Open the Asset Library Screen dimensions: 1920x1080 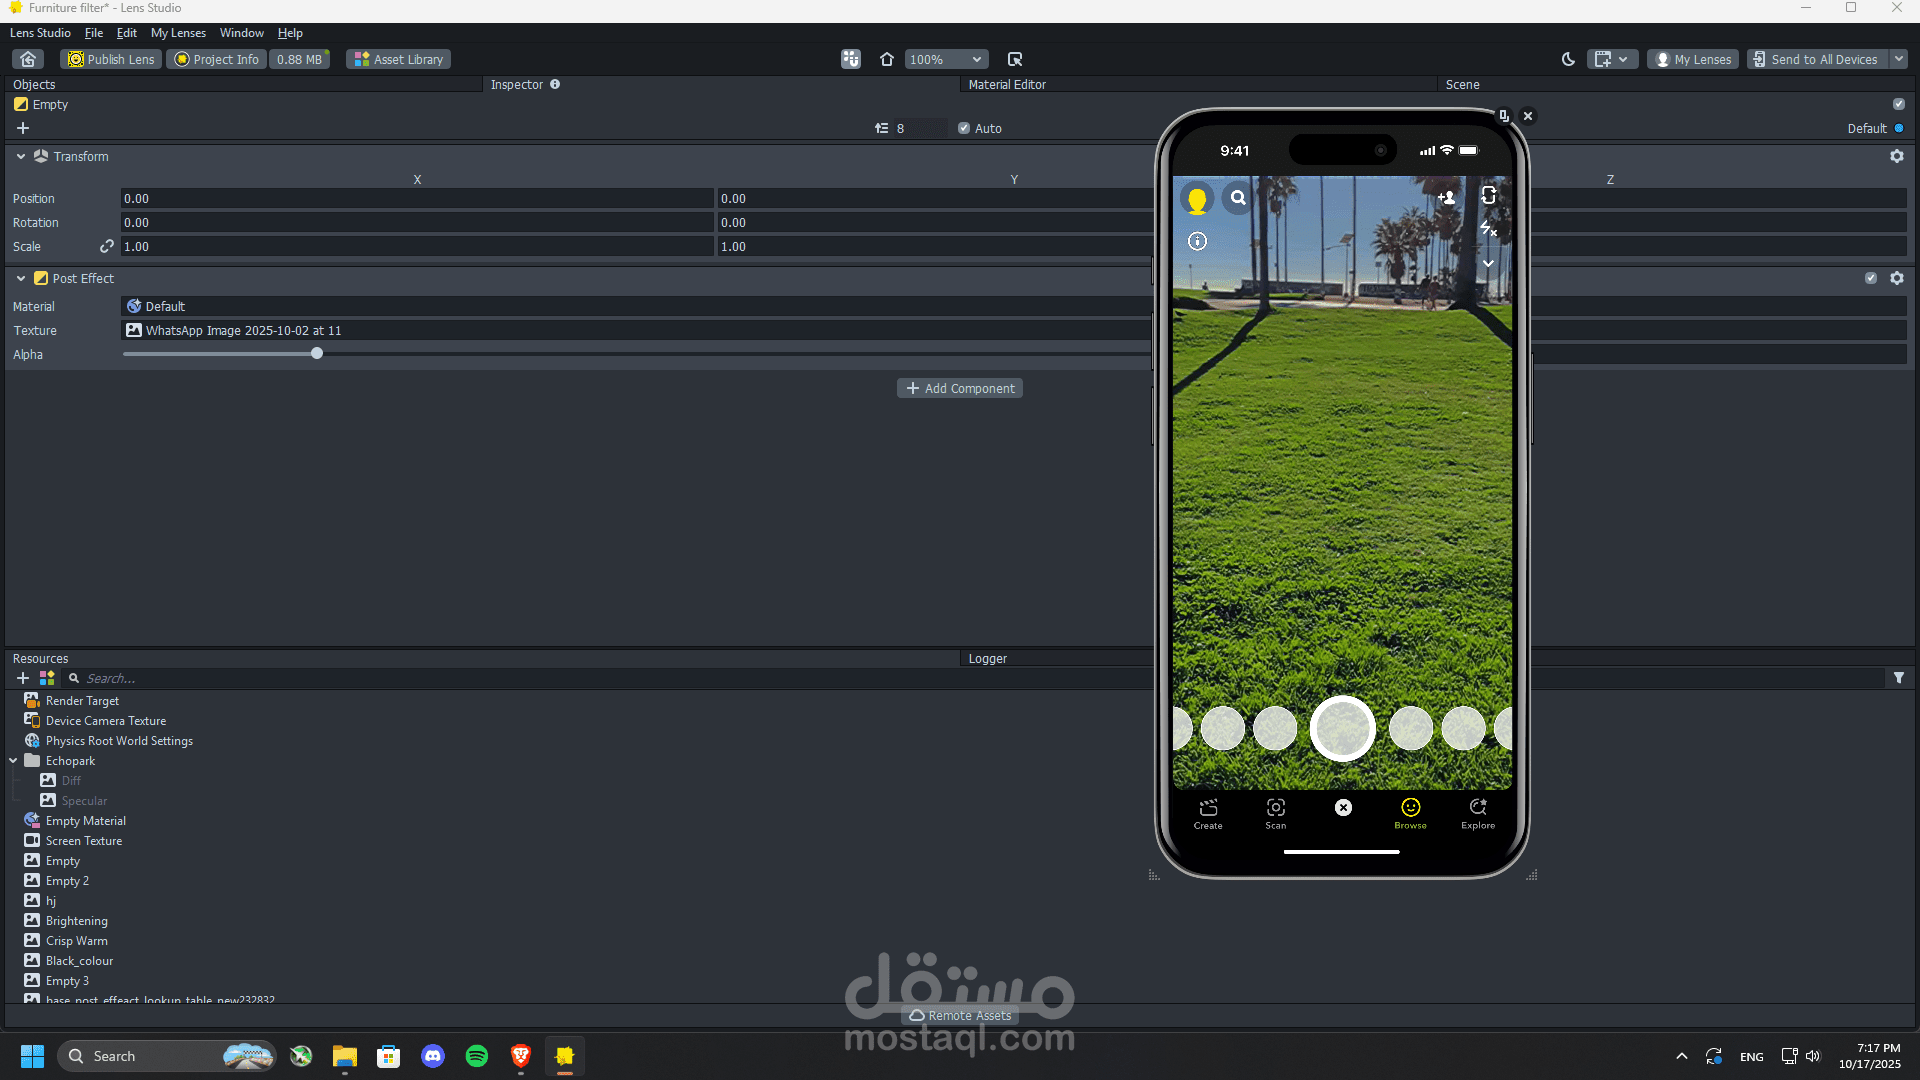pyautogui.click(x=398, y=59)
